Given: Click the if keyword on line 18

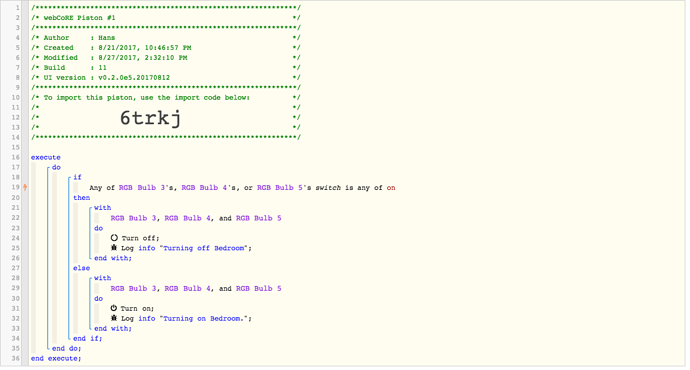Looking at the screenshot, I should 77,177.
